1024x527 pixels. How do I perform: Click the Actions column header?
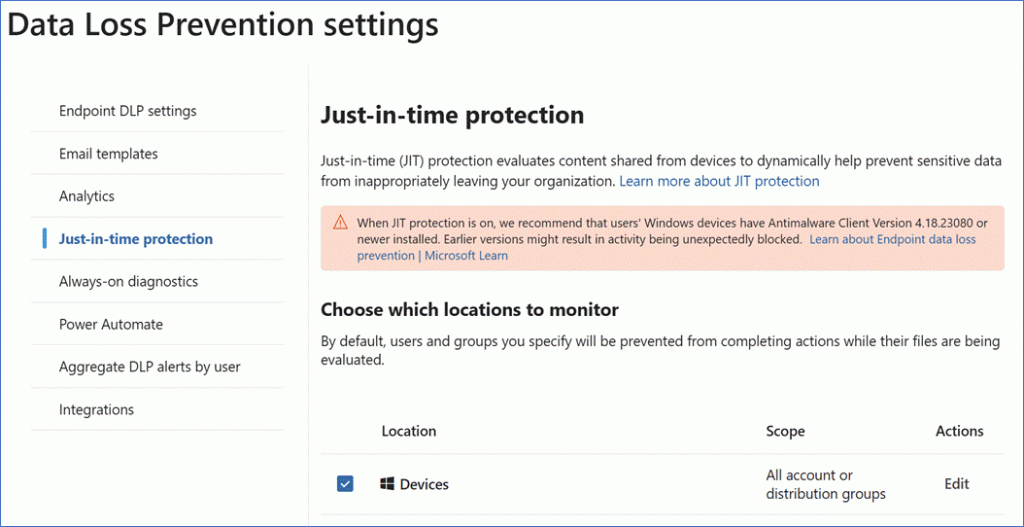pyautogui.click(x=959, y=431)
